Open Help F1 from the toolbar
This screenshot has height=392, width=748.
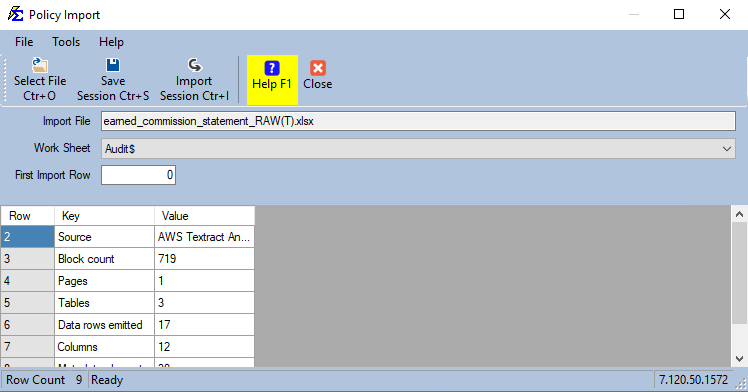tap(272, 80)
